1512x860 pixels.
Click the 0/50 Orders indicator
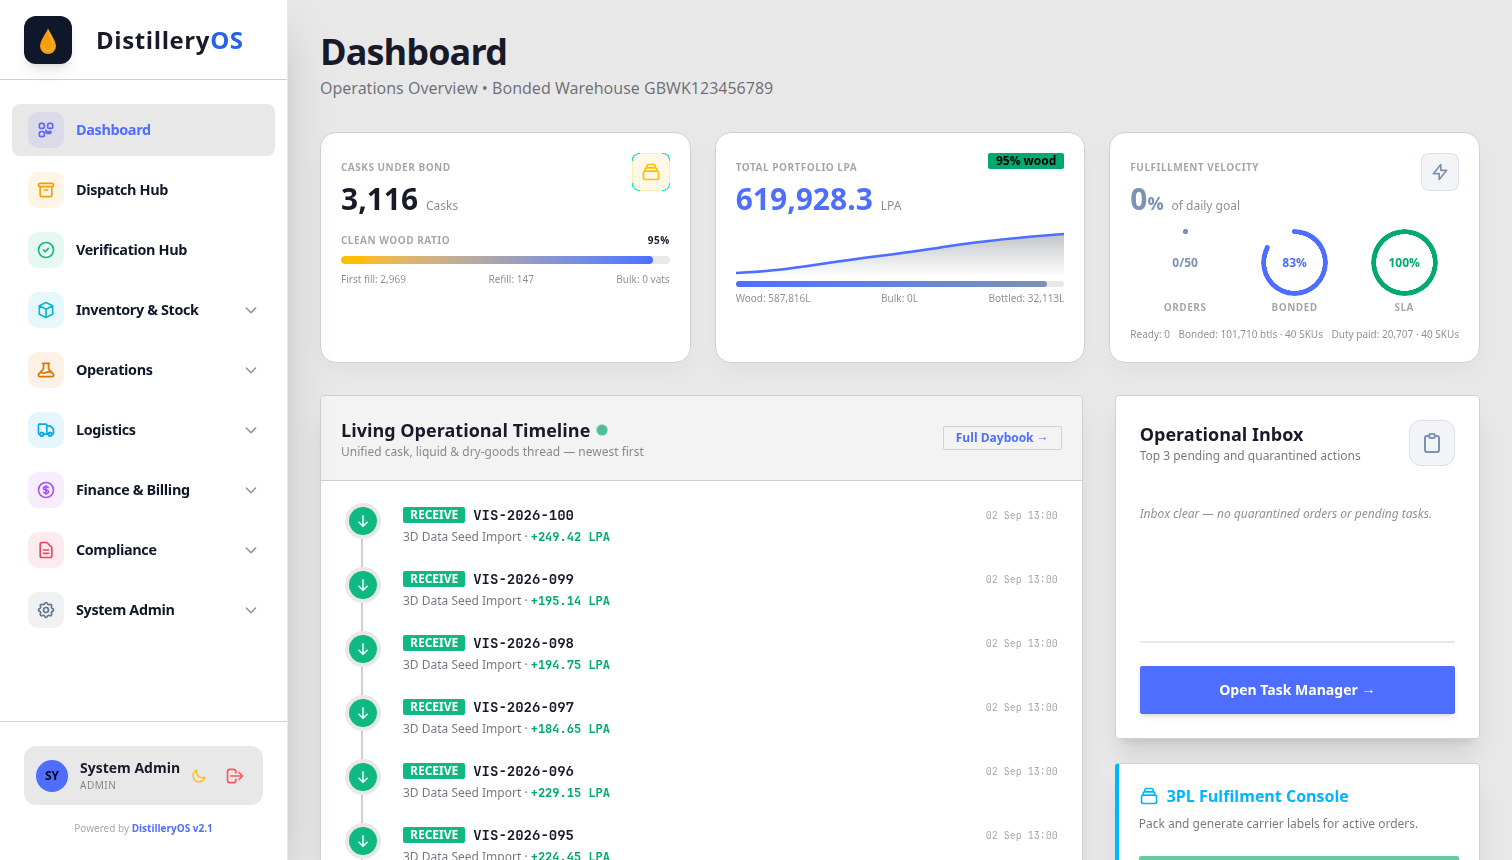coord(1185,263)
